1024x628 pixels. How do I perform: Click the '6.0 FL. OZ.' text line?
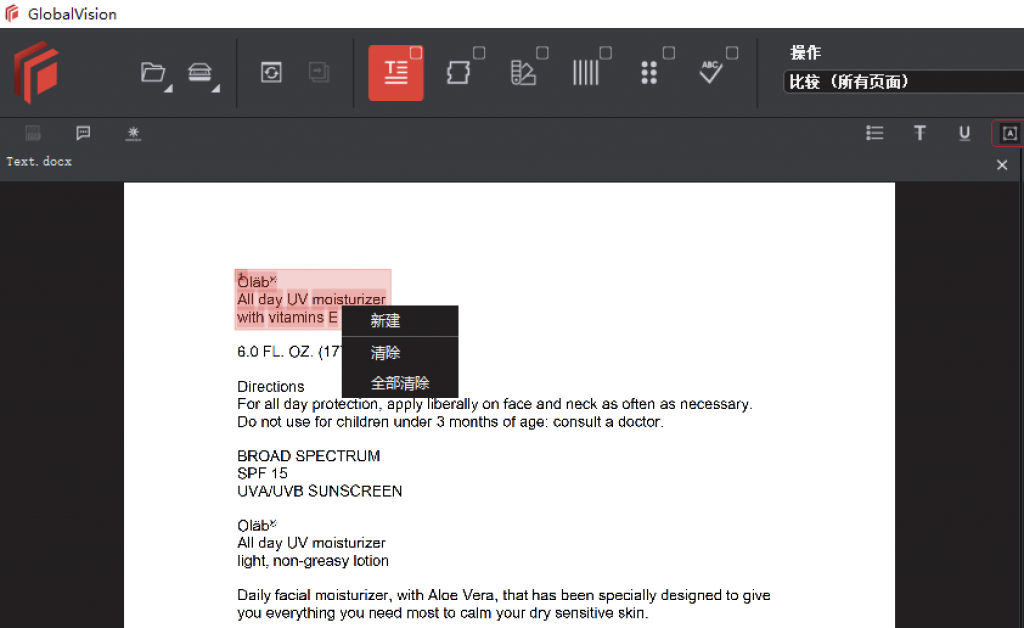tap(289, 352)
